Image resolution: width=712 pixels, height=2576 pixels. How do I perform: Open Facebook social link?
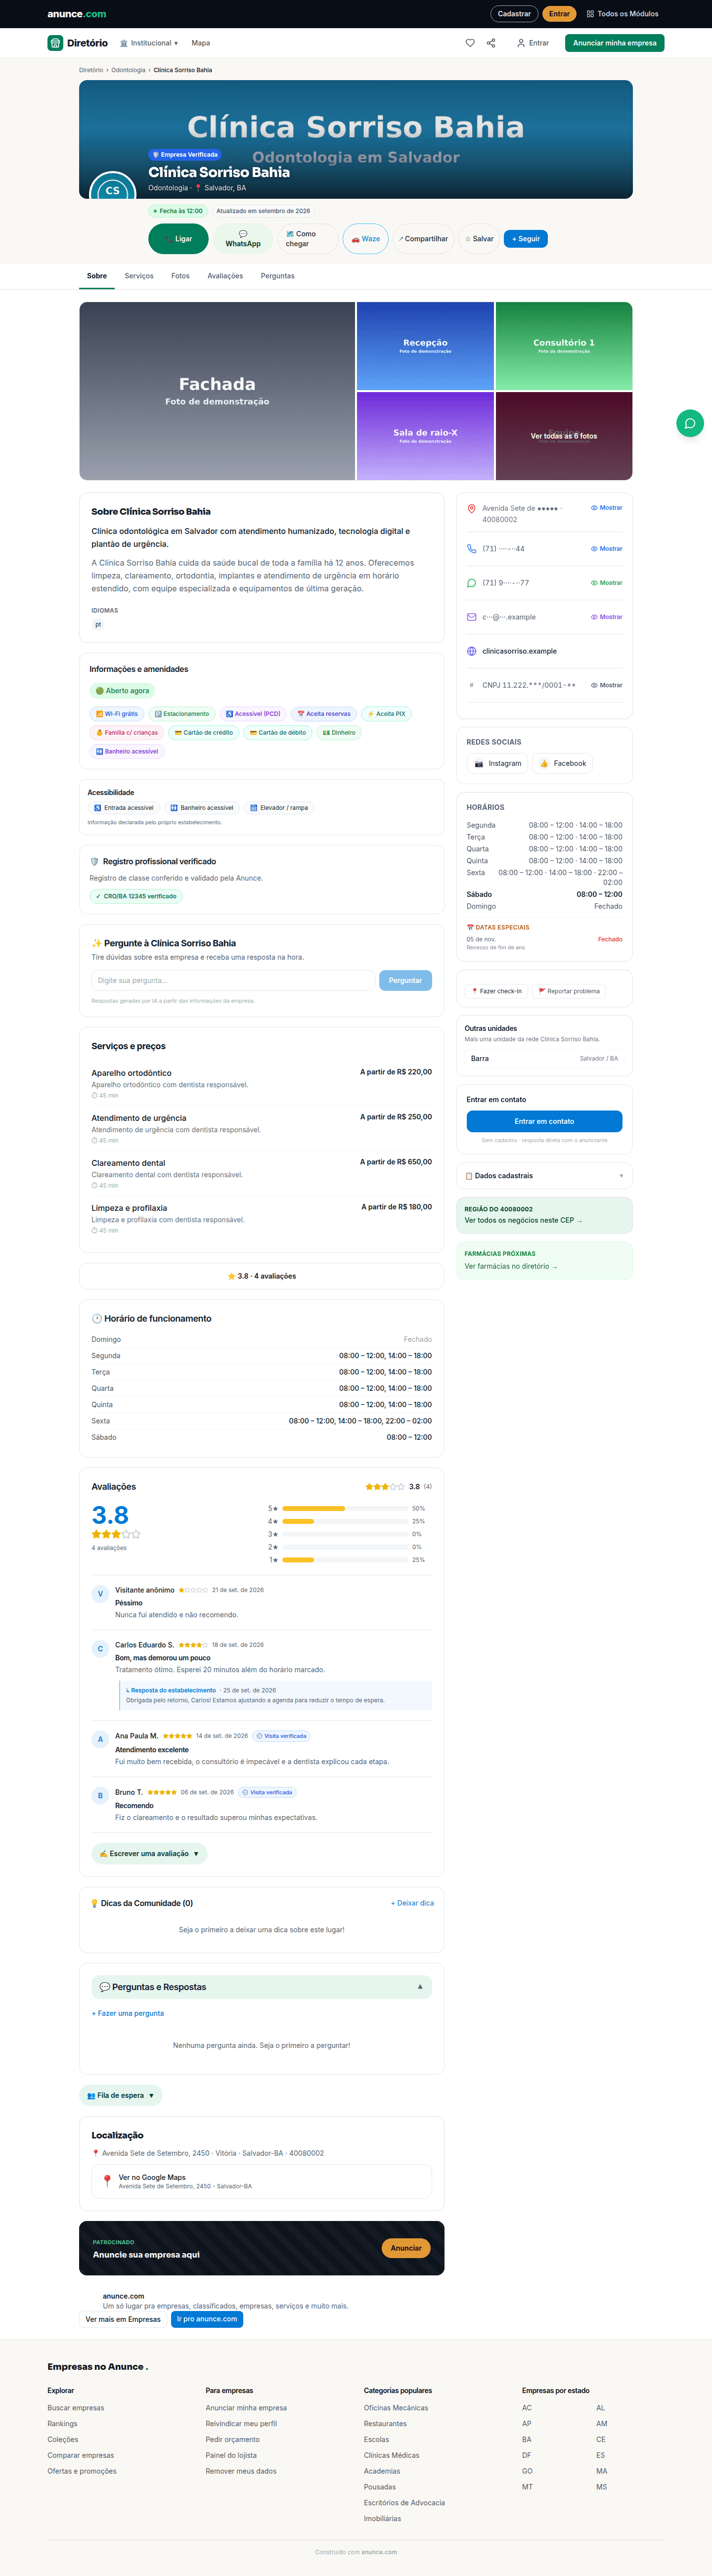point(562,763)
